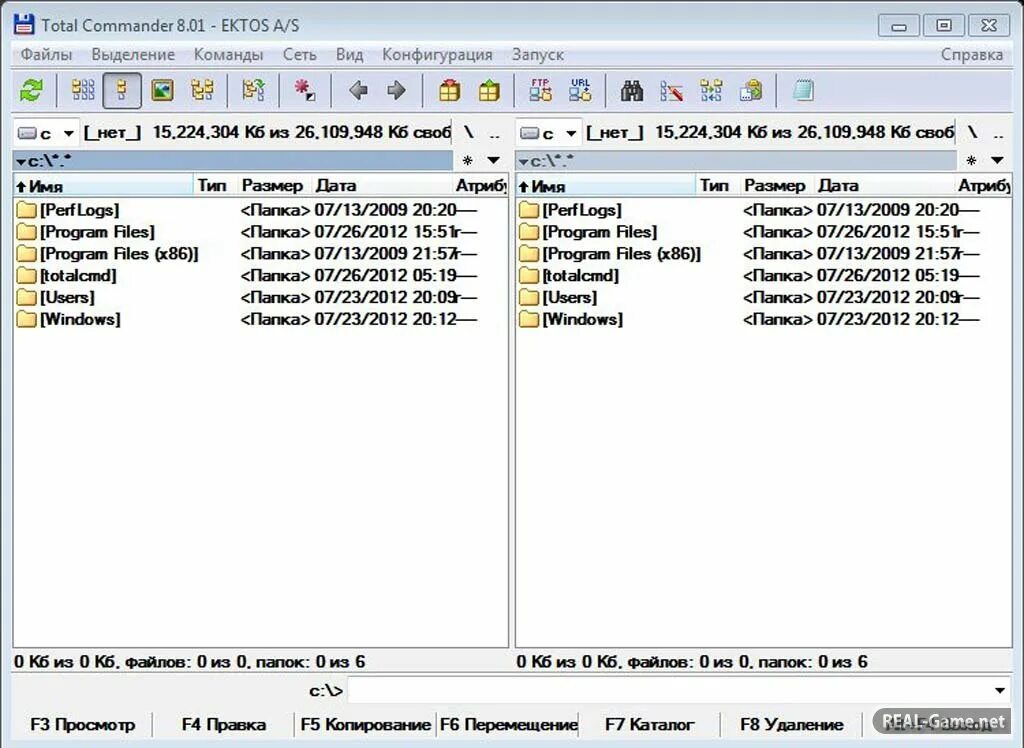Click the Total Commander floppy title icon
This screenshot has width=1024, height=748.
point(24,25)
